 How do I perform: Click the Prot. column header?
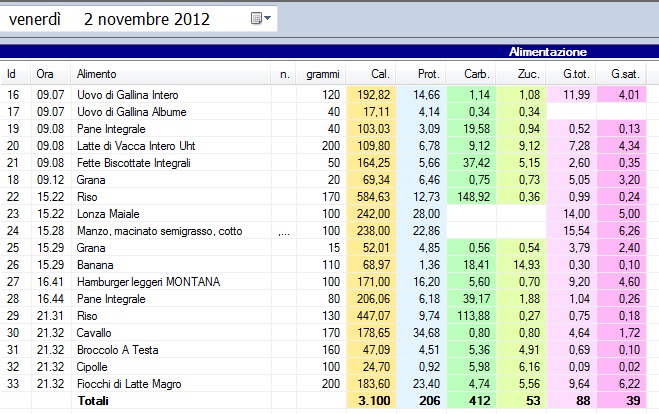pyautogui.click(x=427, y=74)
